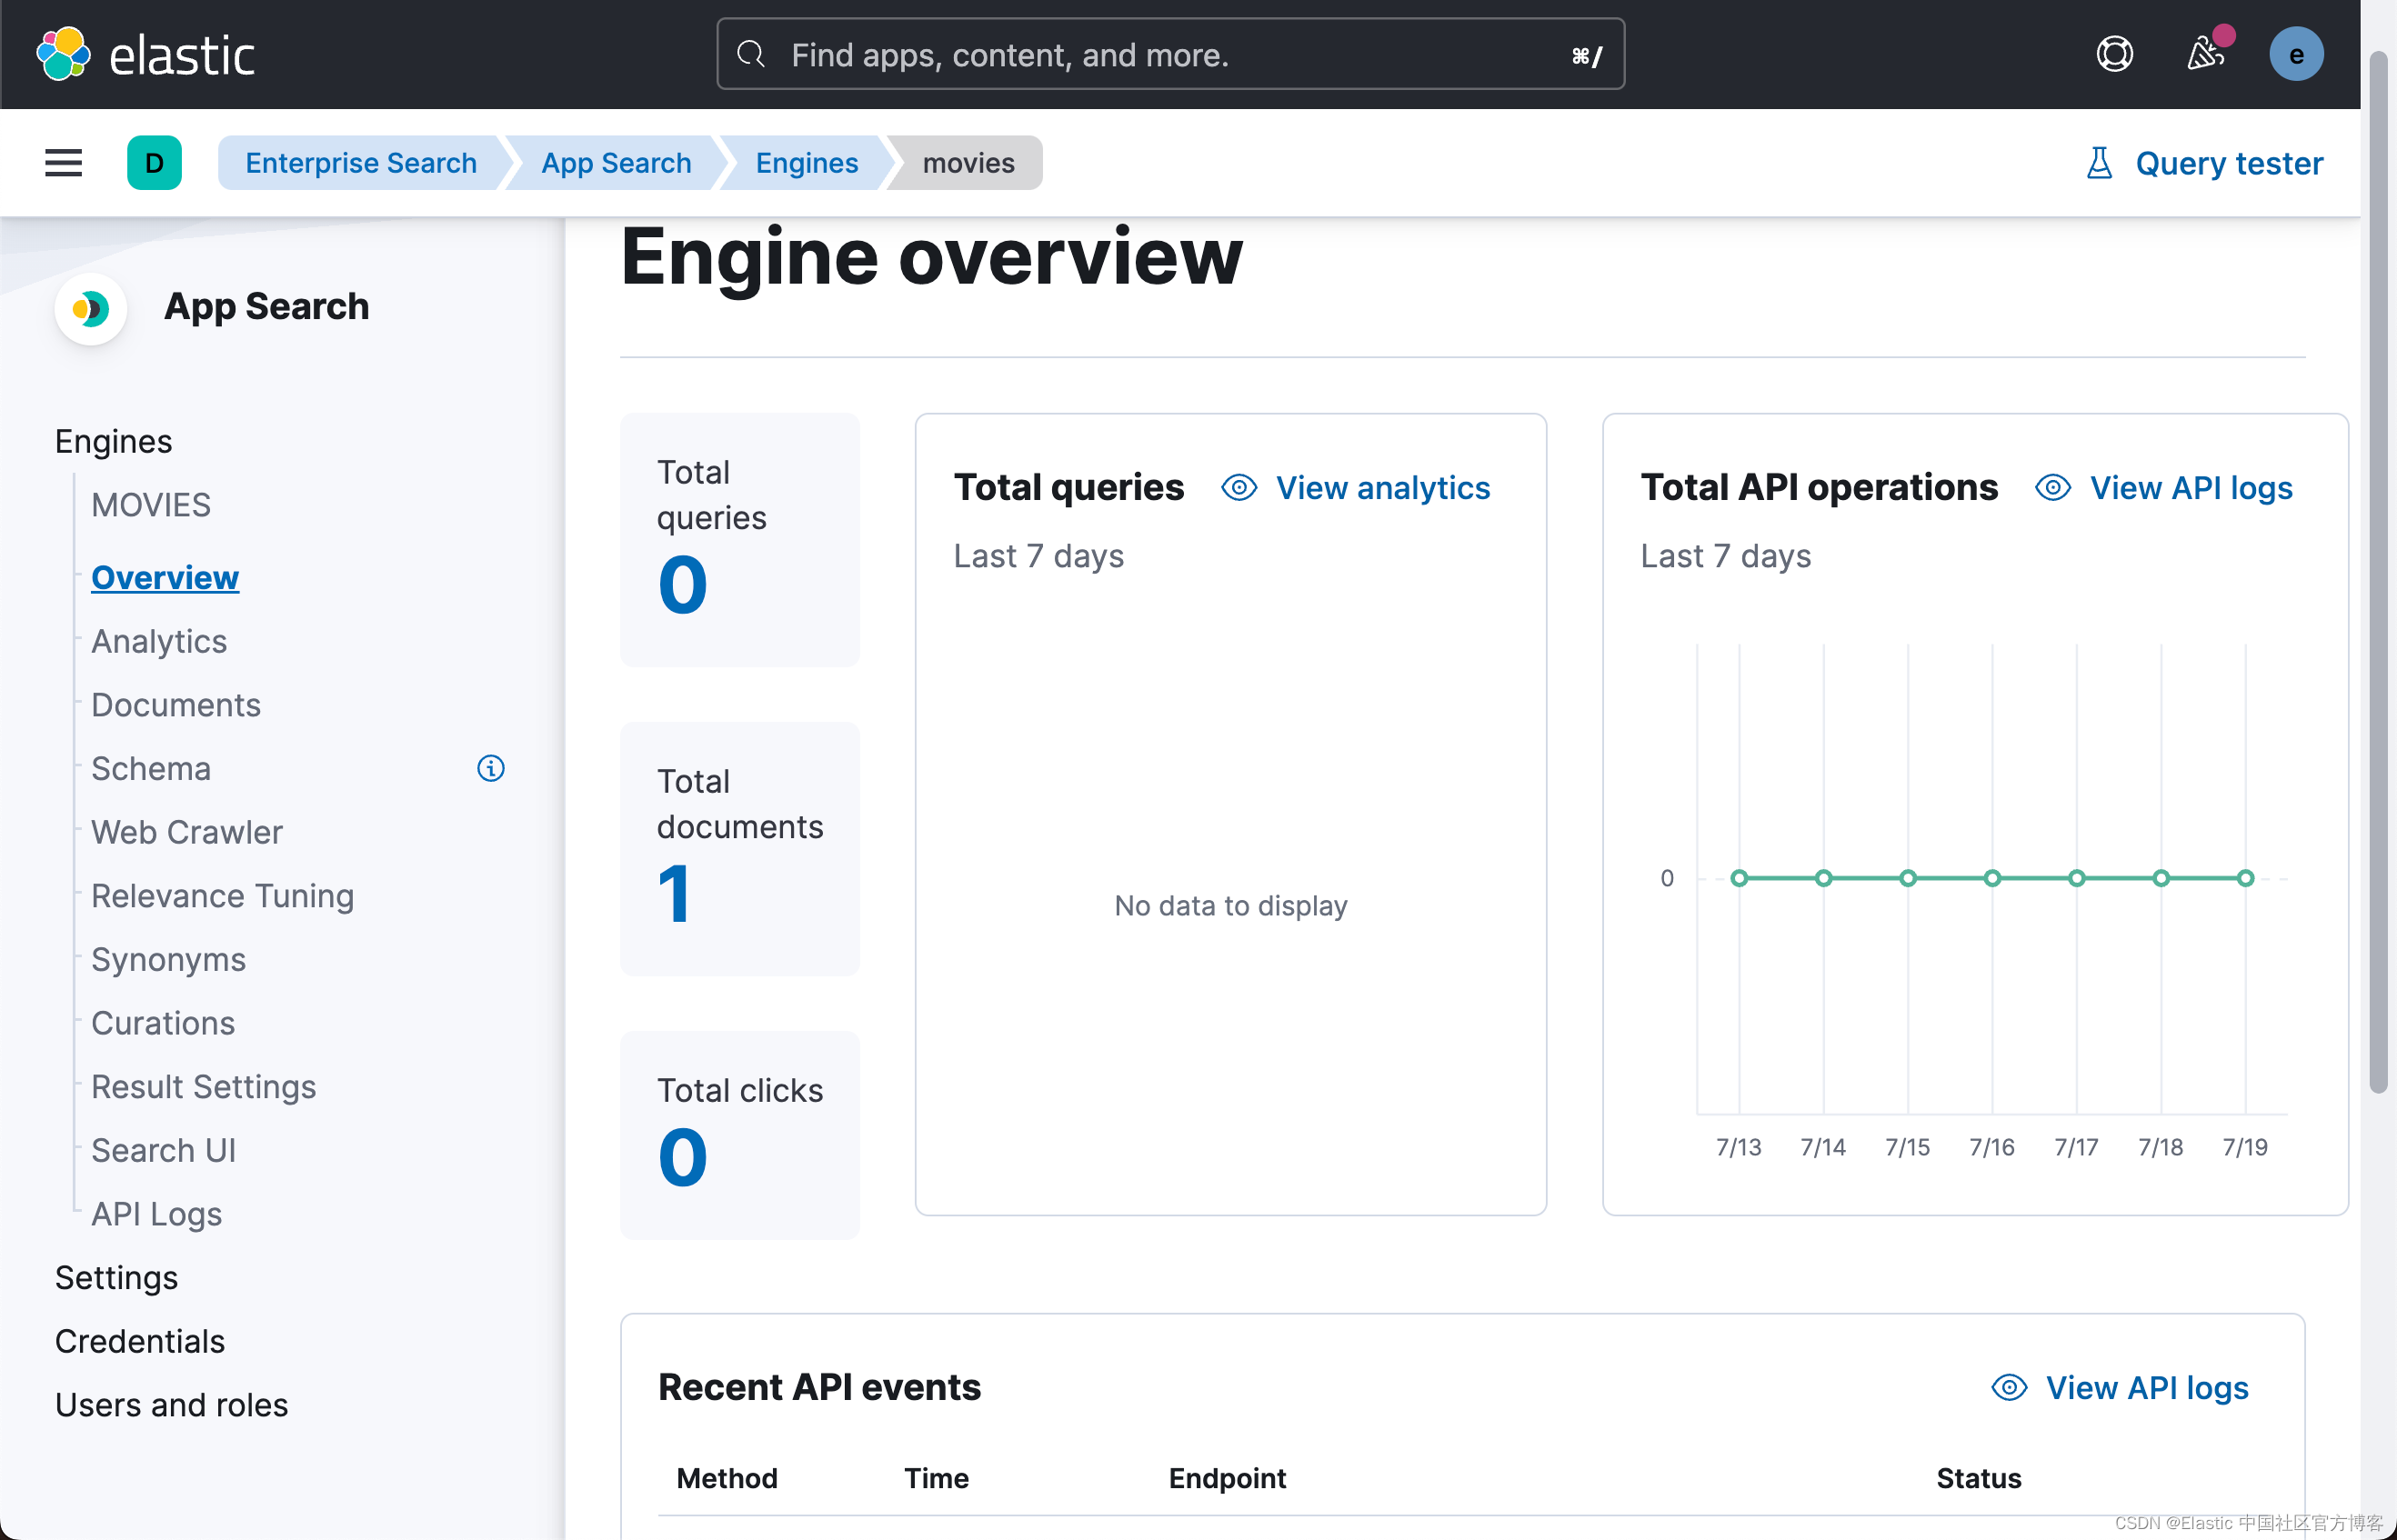2397x1540 pixels.
Task: Toggle the hamburger navigation menu
Action: coord(63,163)
